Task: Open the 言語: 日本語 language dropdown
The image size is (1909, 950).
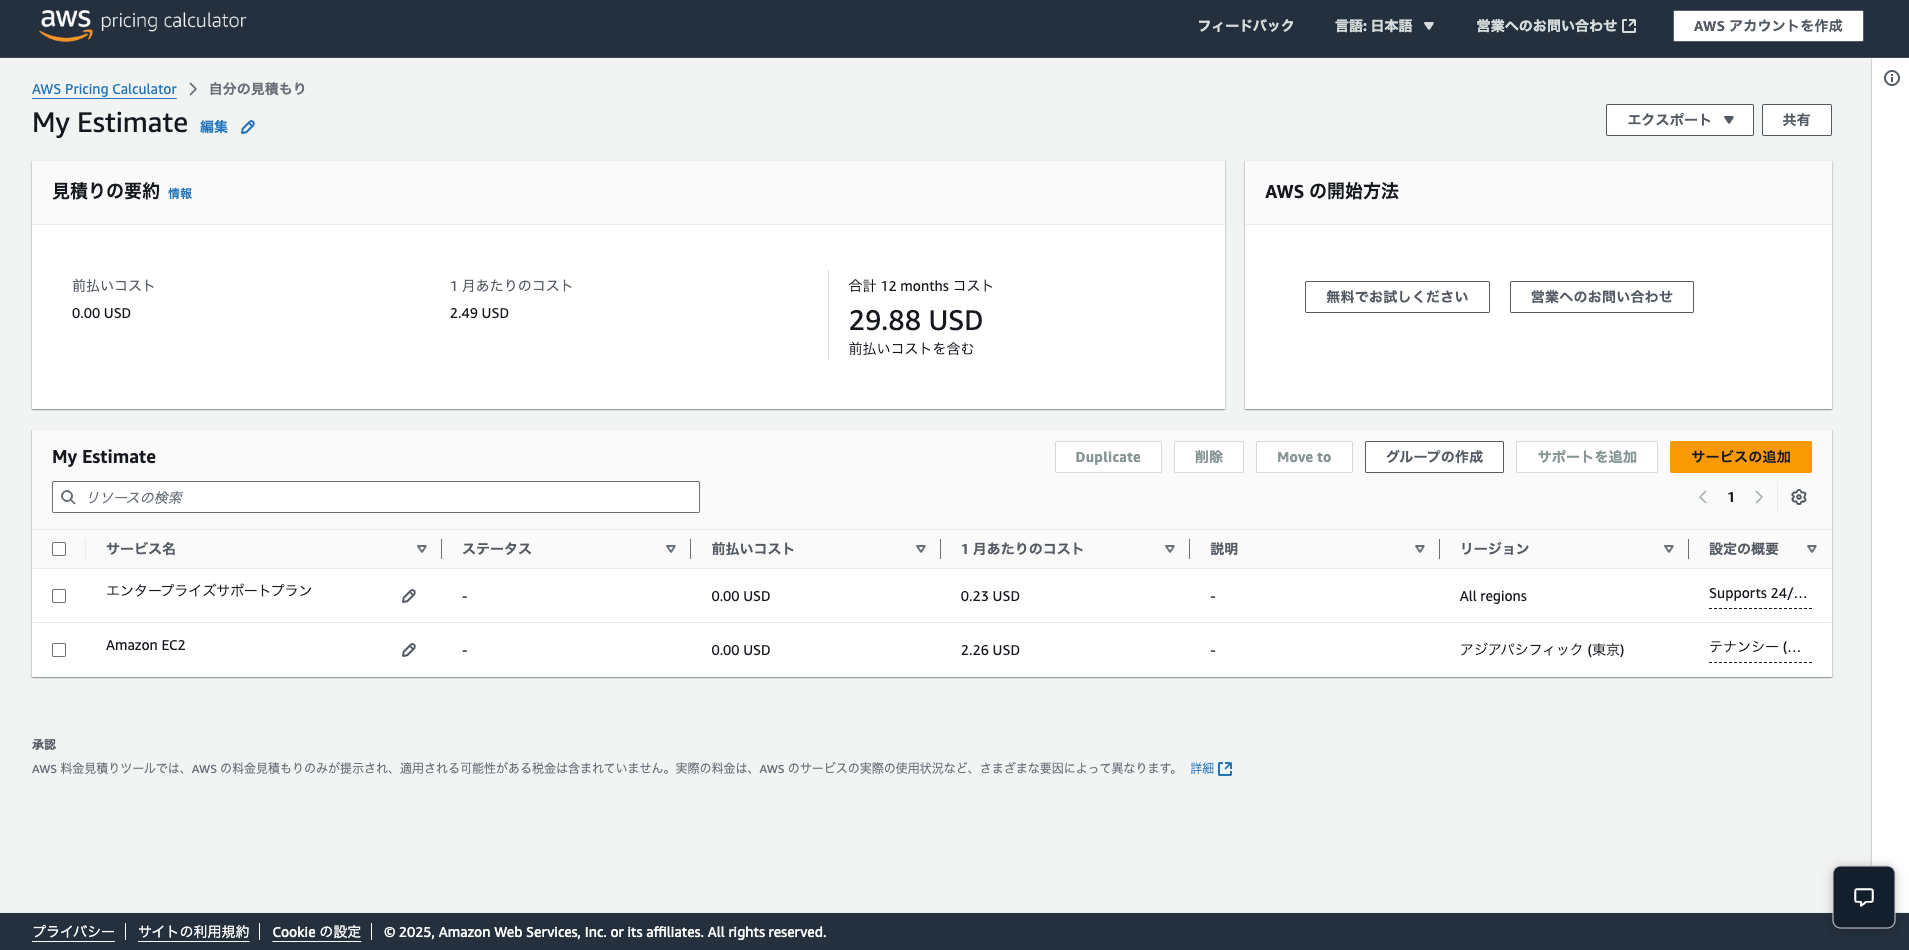Action: point(1384,26)
